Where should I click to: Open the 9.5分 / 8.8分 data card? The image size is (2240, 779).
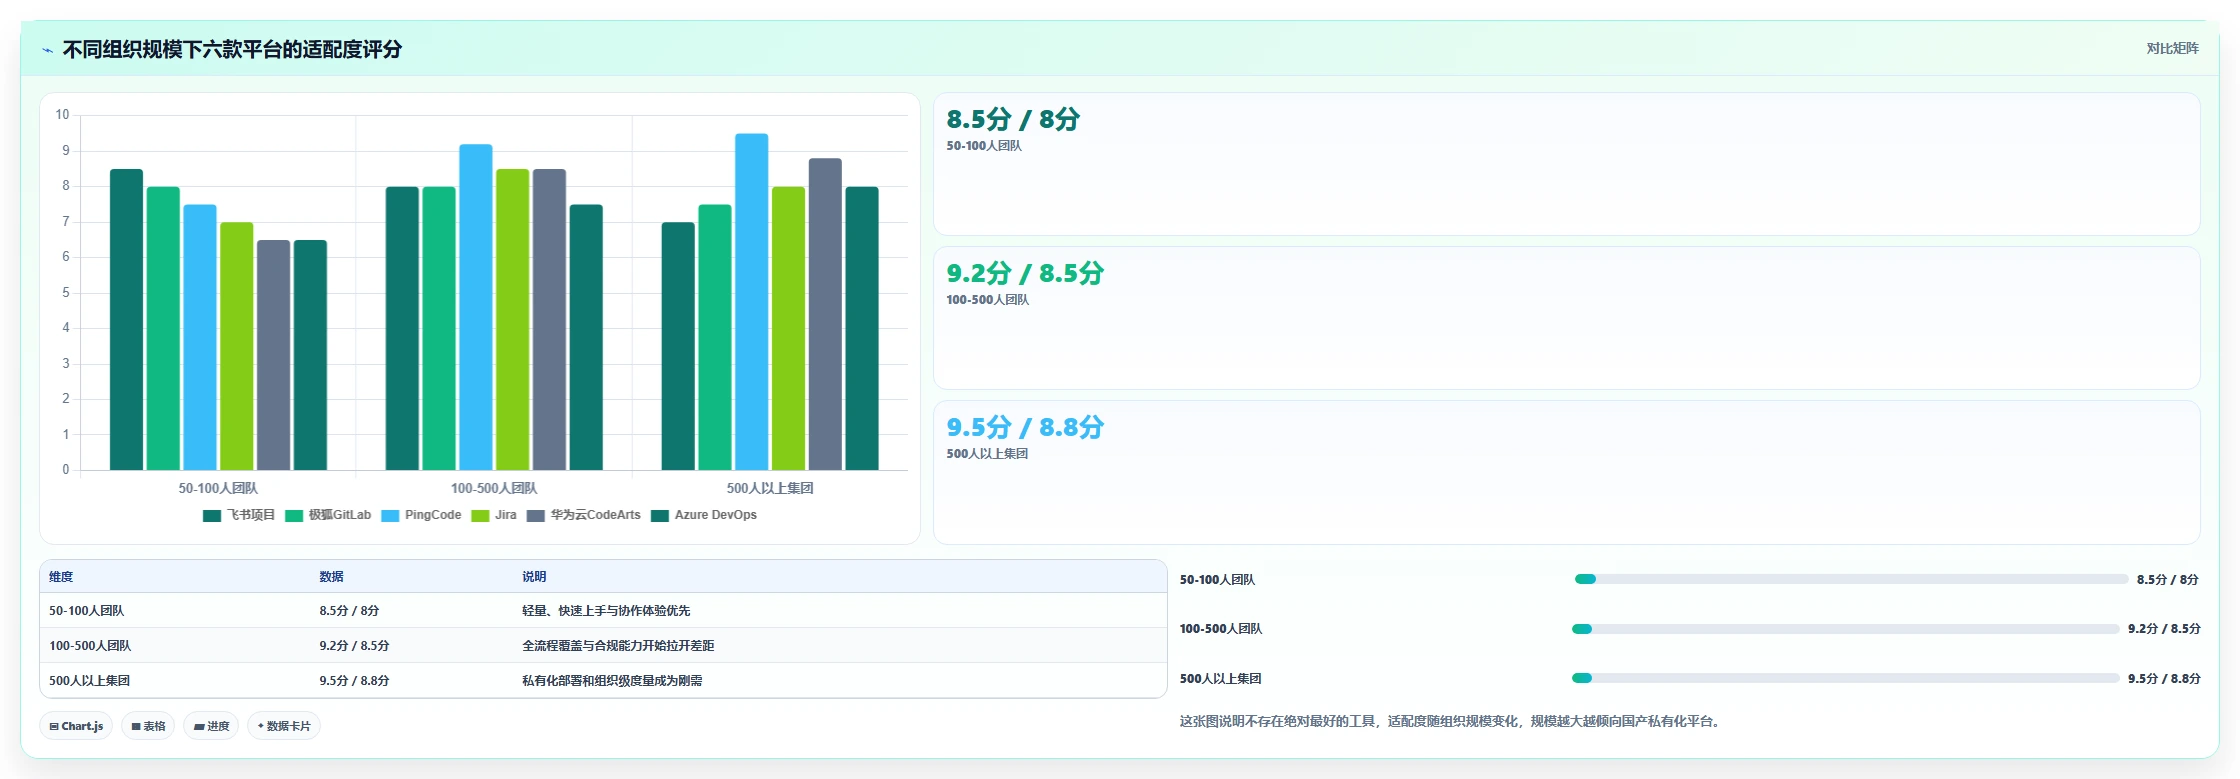1566,472
